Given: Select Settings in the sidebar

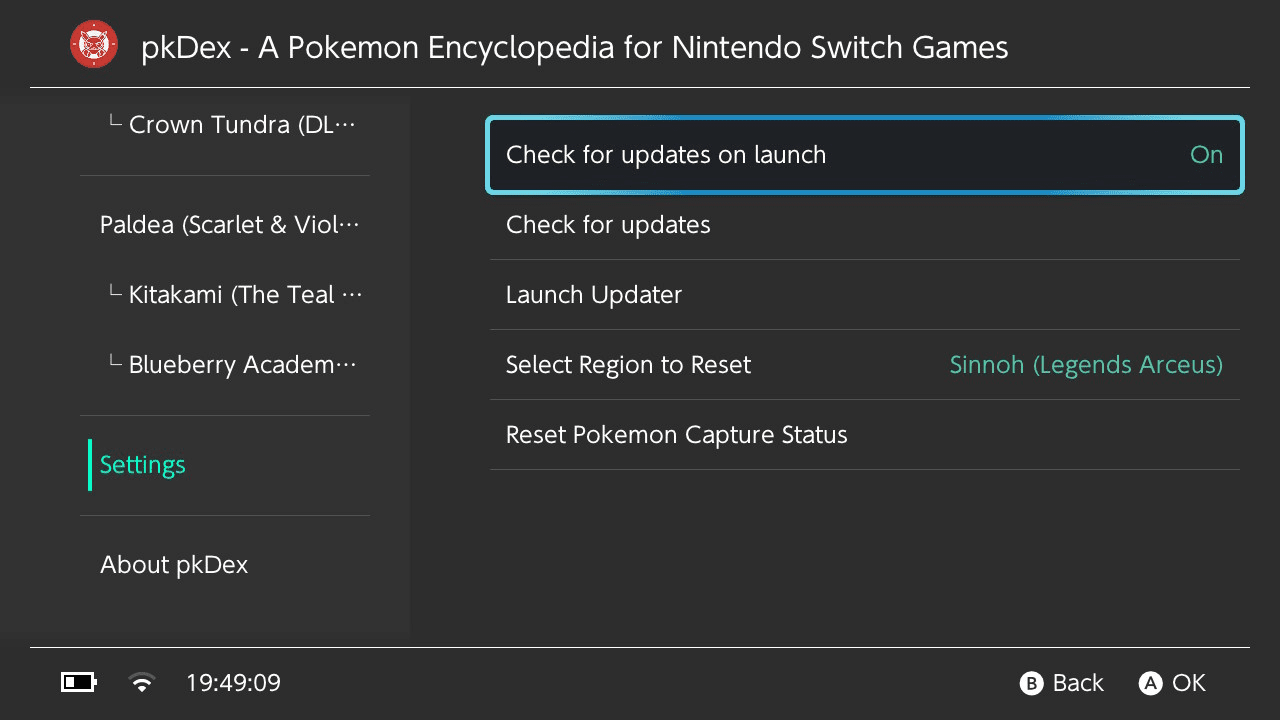Looking at the screenshot, I should coord(225,465).
